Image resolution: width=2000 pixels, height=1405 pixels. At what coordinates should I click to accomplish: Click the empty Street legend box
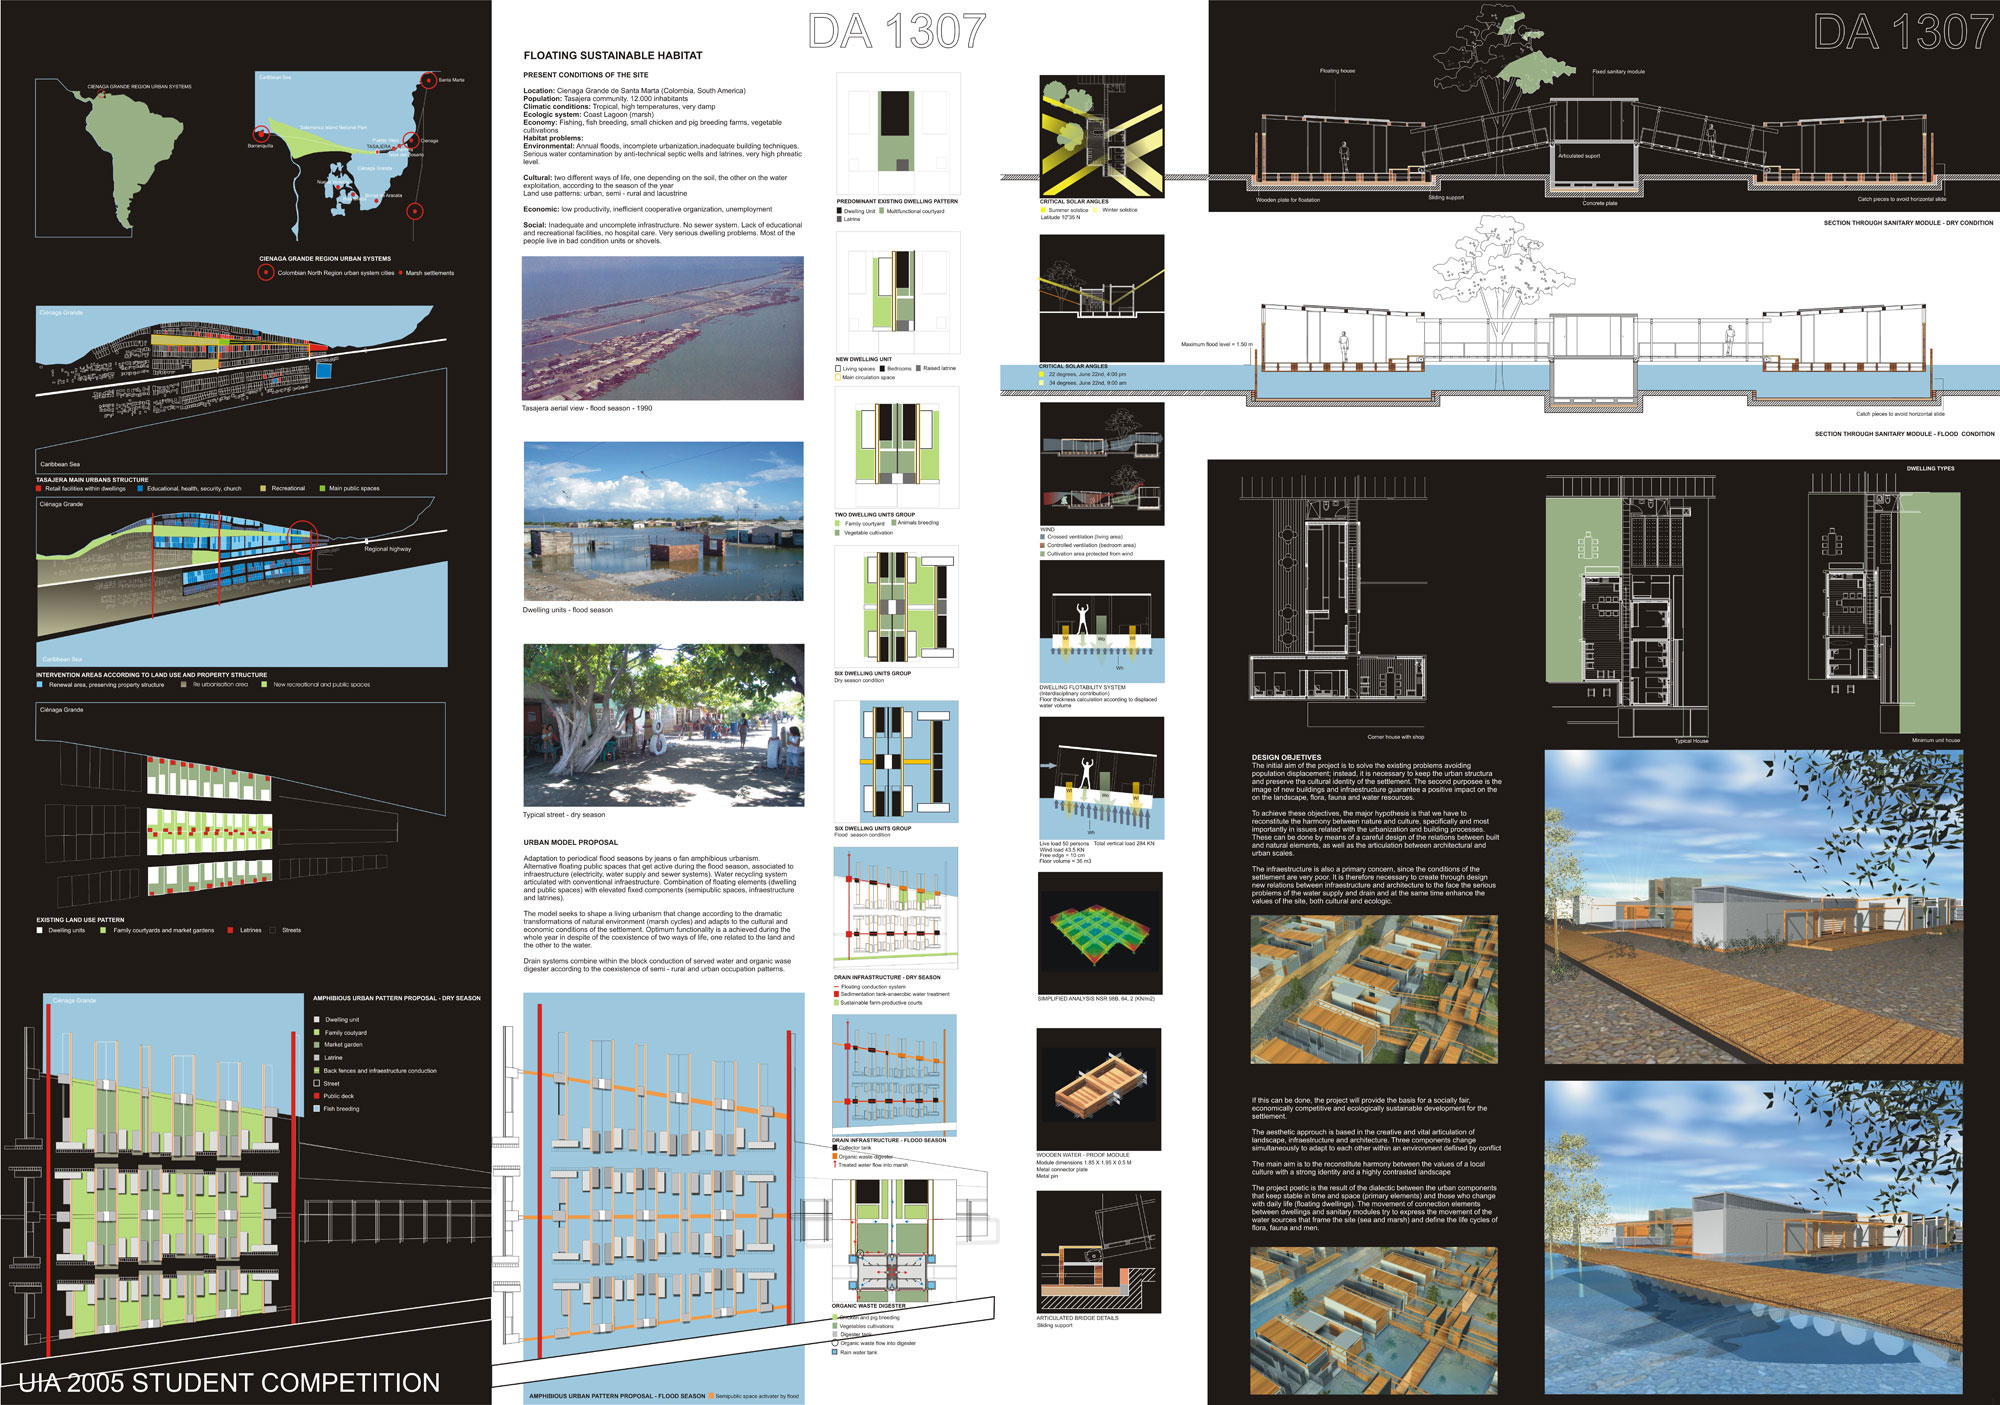pos(317,1083)
